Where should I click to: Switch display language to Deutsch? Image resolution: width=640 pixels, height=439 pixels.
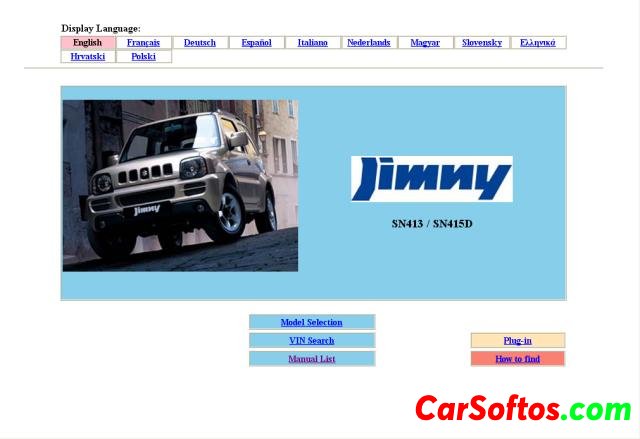(x=200, y=43)
